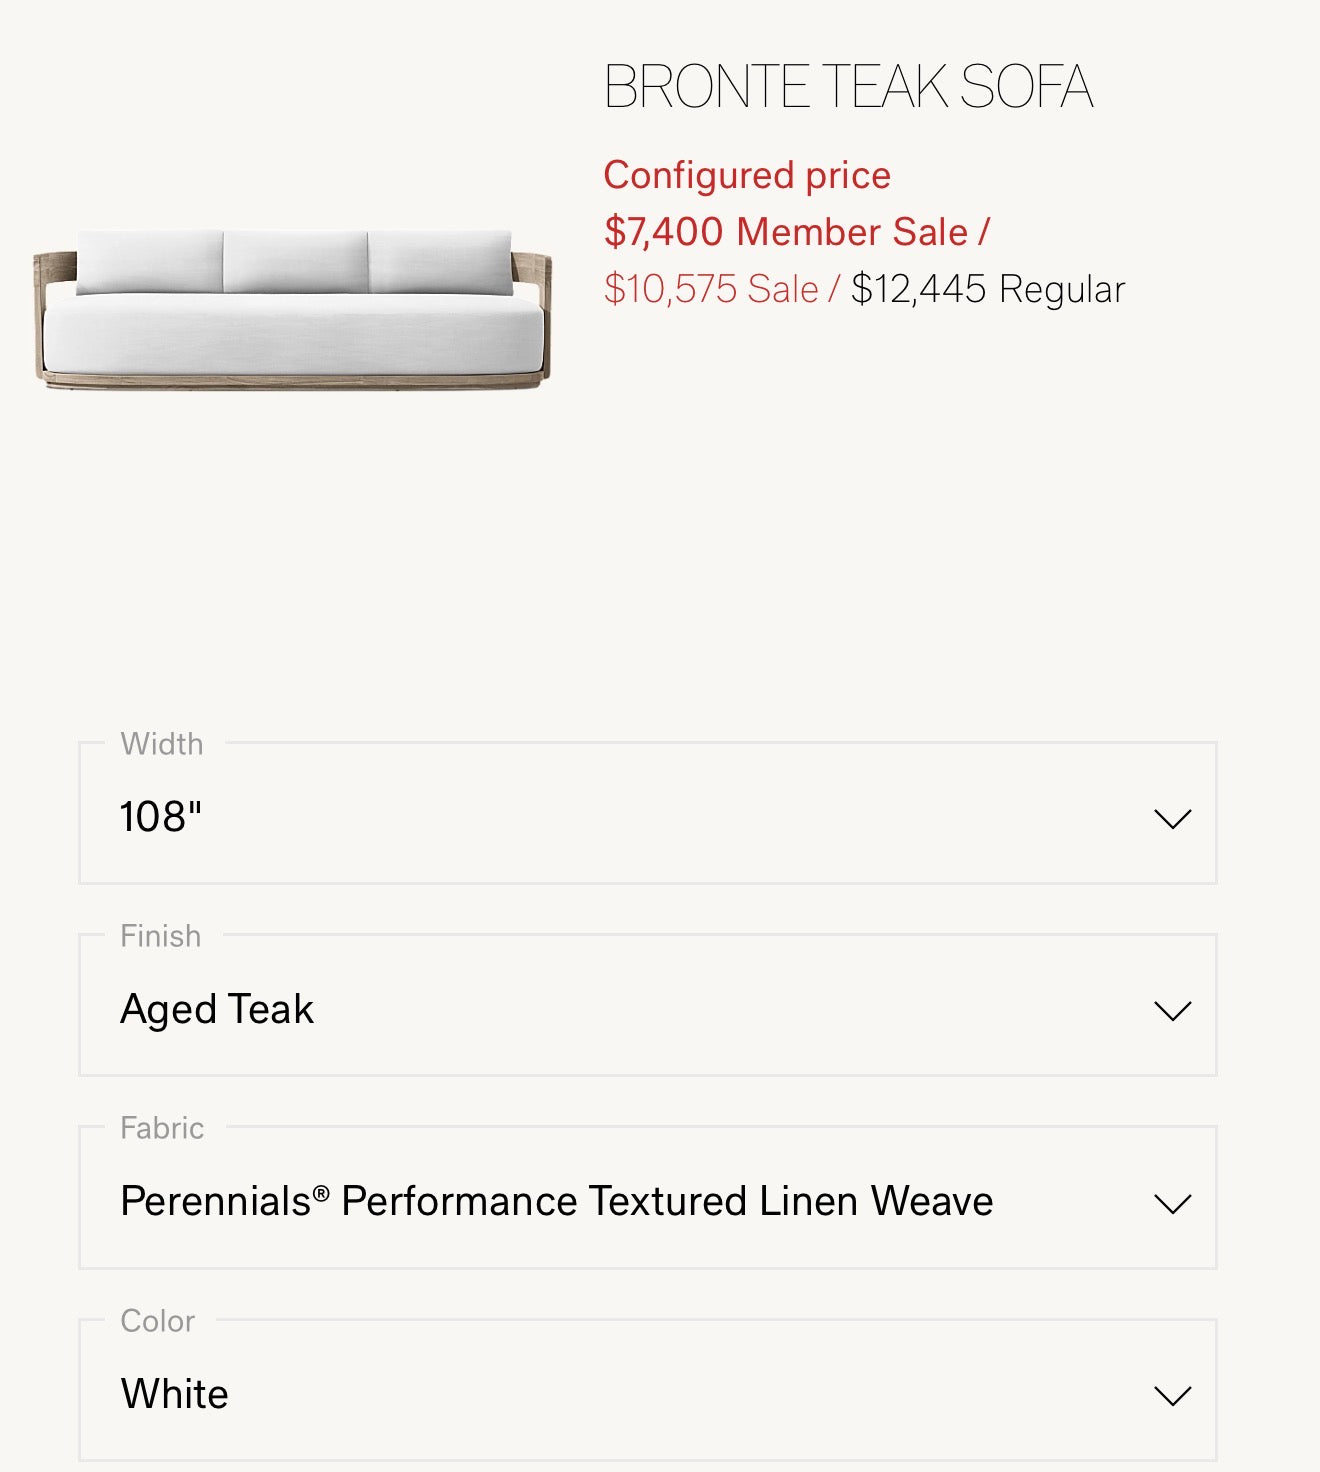
Task: Open the Finish dropdown showing Aged Teak
Action: (646, 1008)
